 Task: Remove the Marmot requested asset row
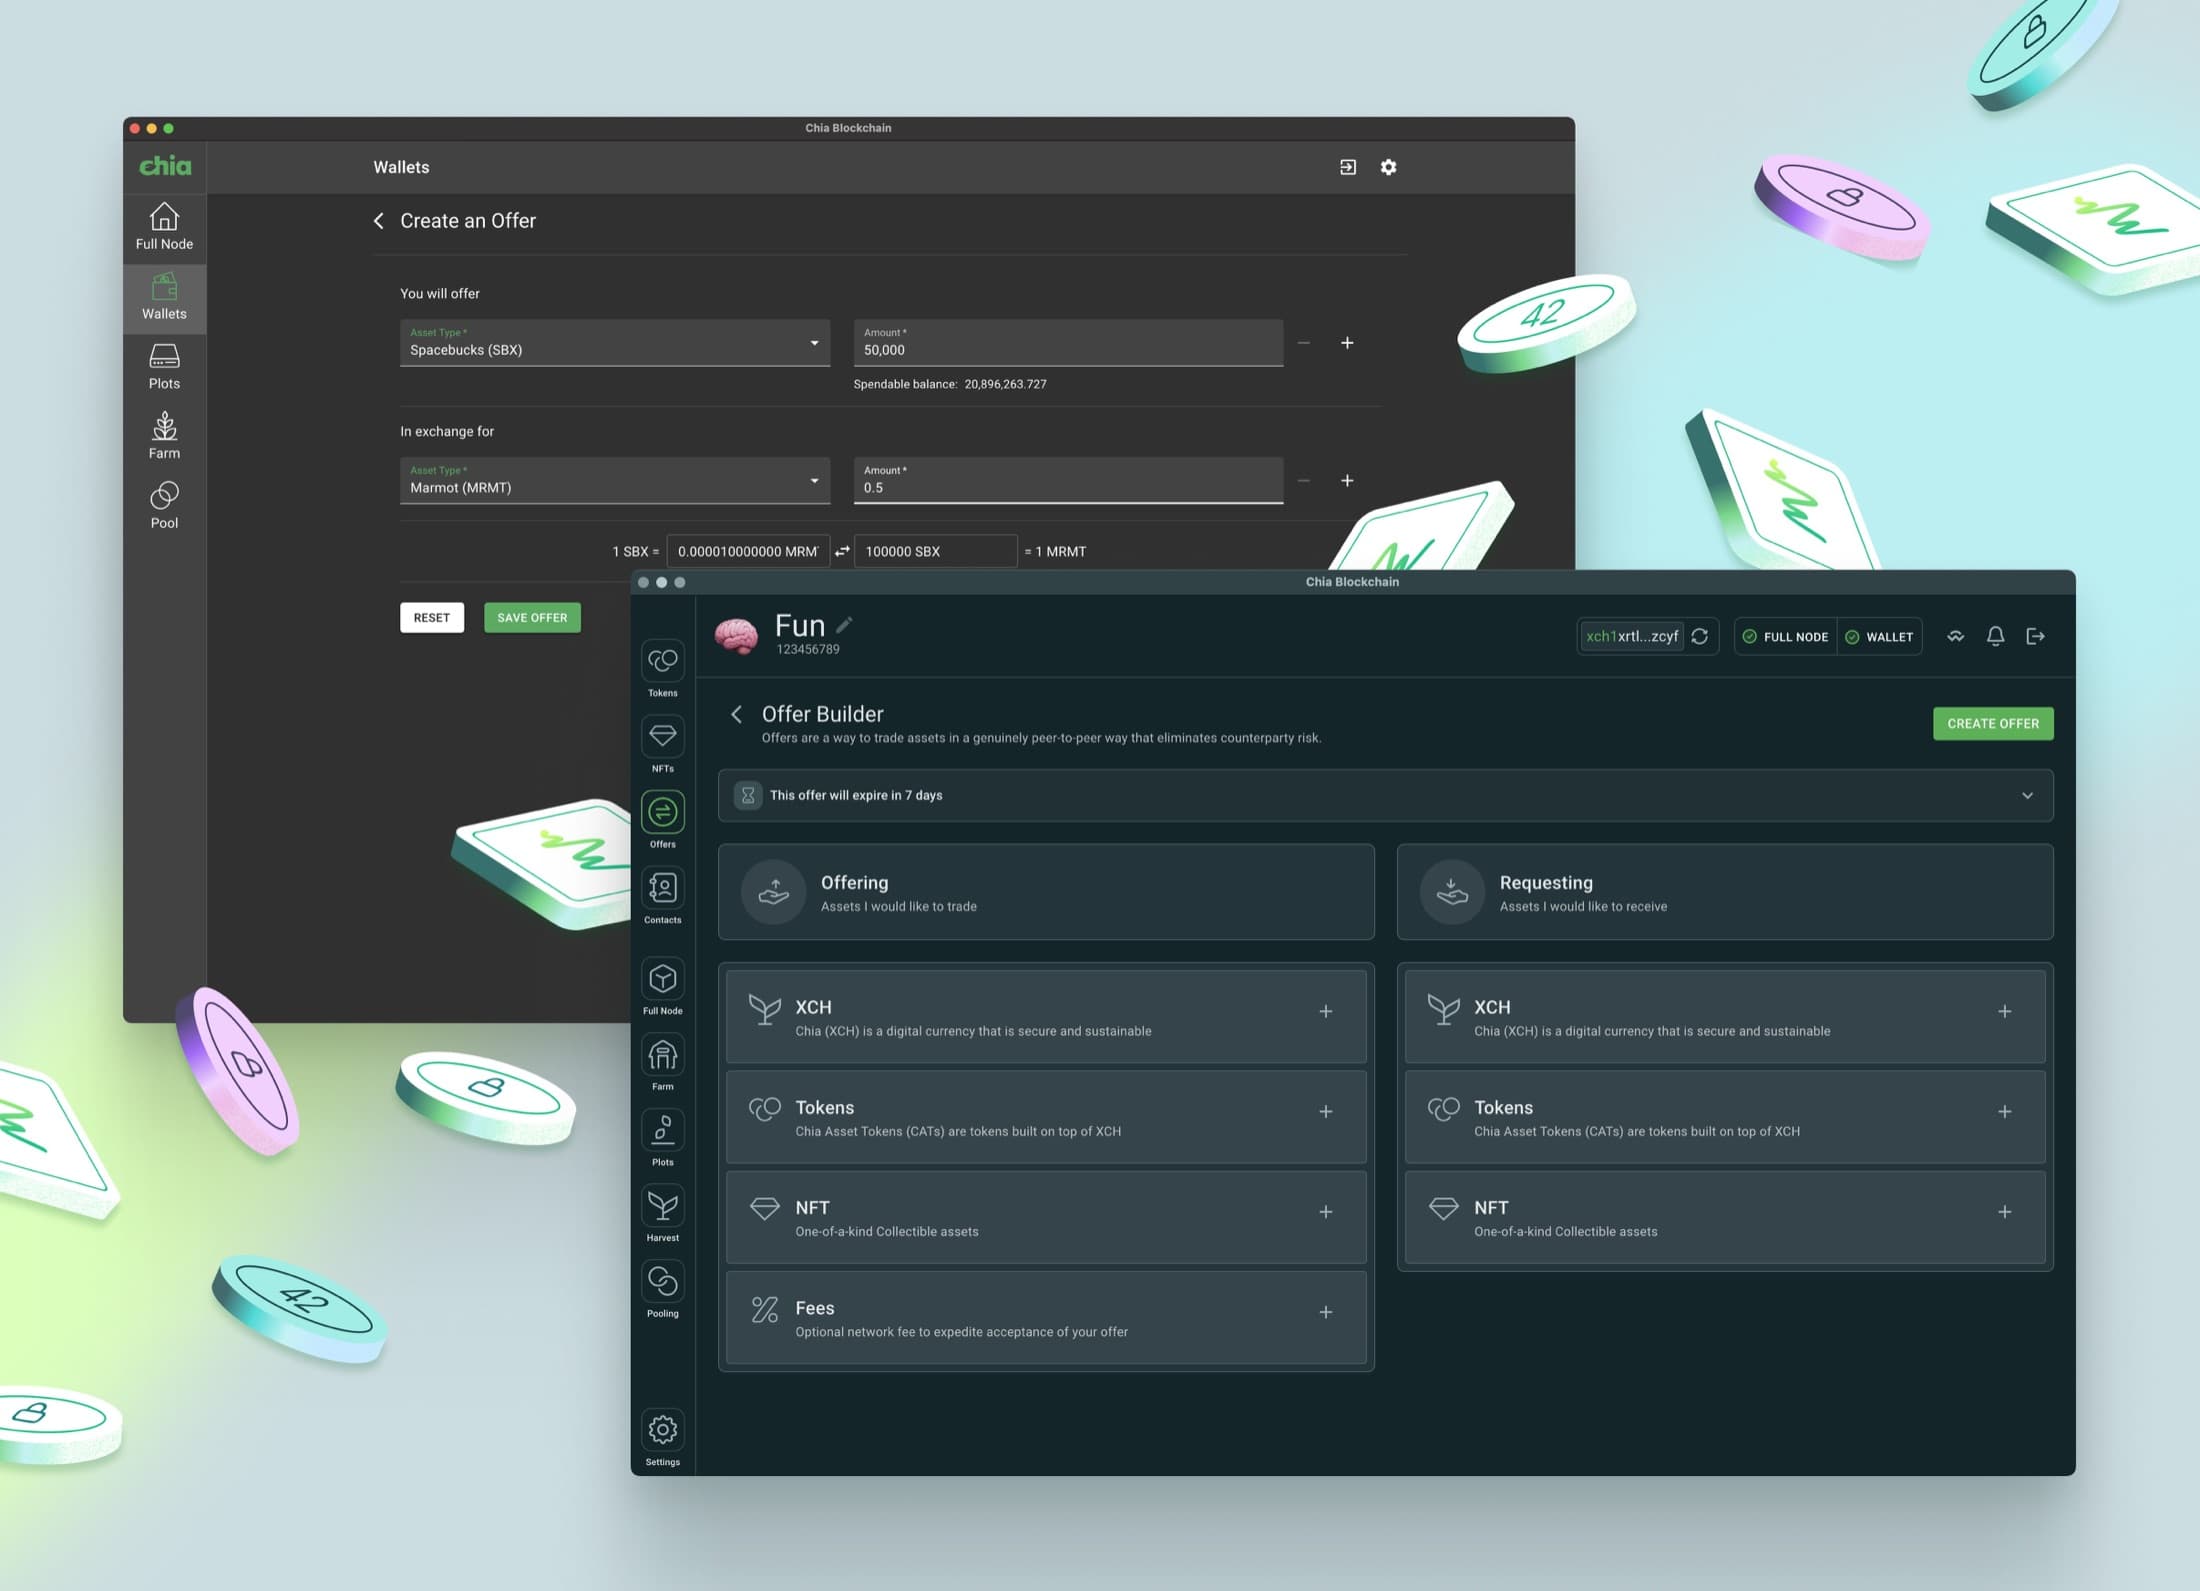tap(1303, 481)
